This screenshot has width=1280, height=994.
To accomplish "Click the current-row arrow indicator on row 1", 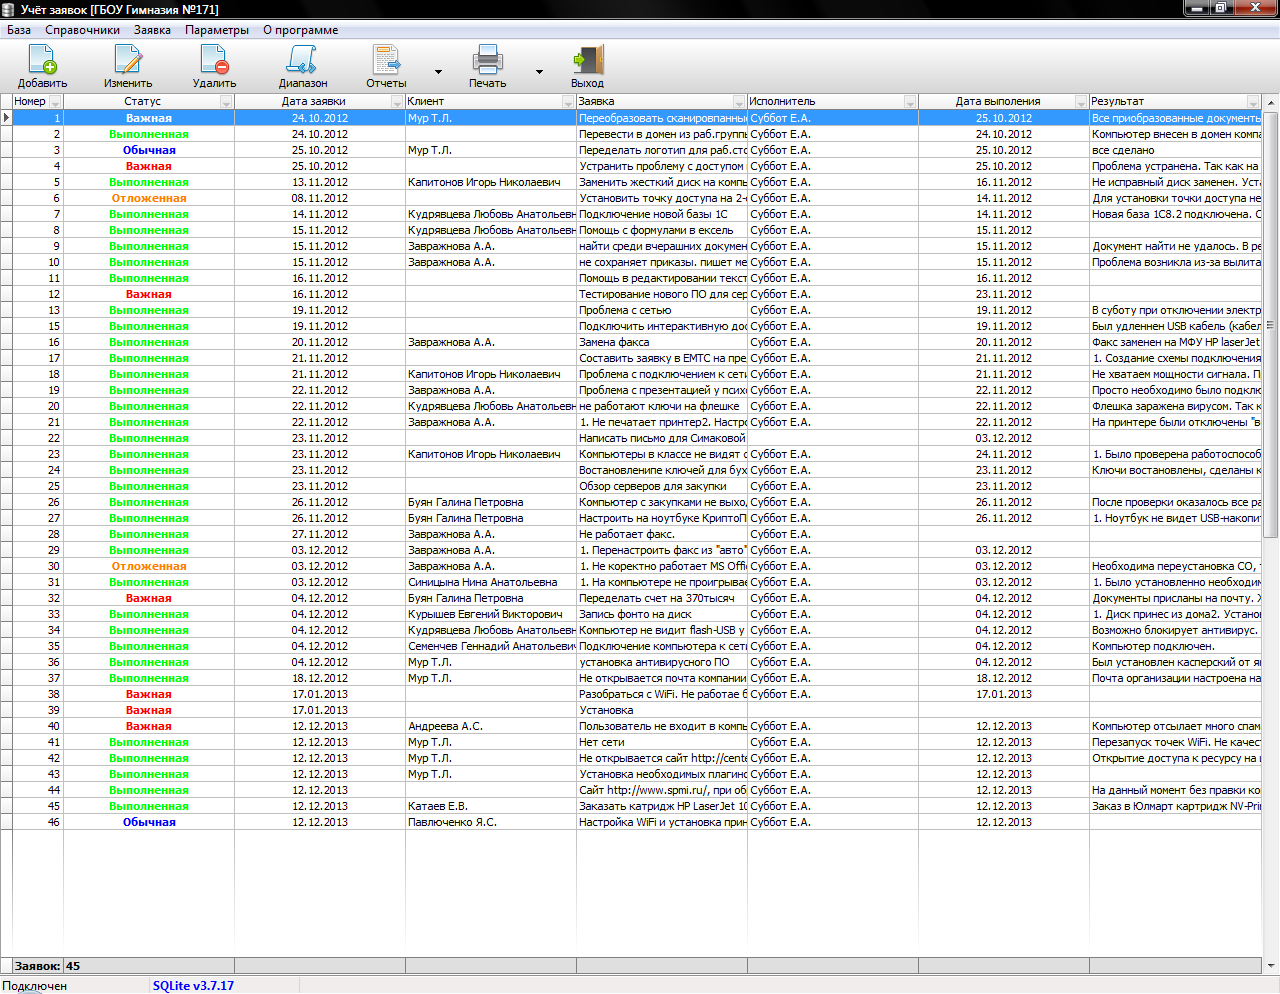I will 6,118.
